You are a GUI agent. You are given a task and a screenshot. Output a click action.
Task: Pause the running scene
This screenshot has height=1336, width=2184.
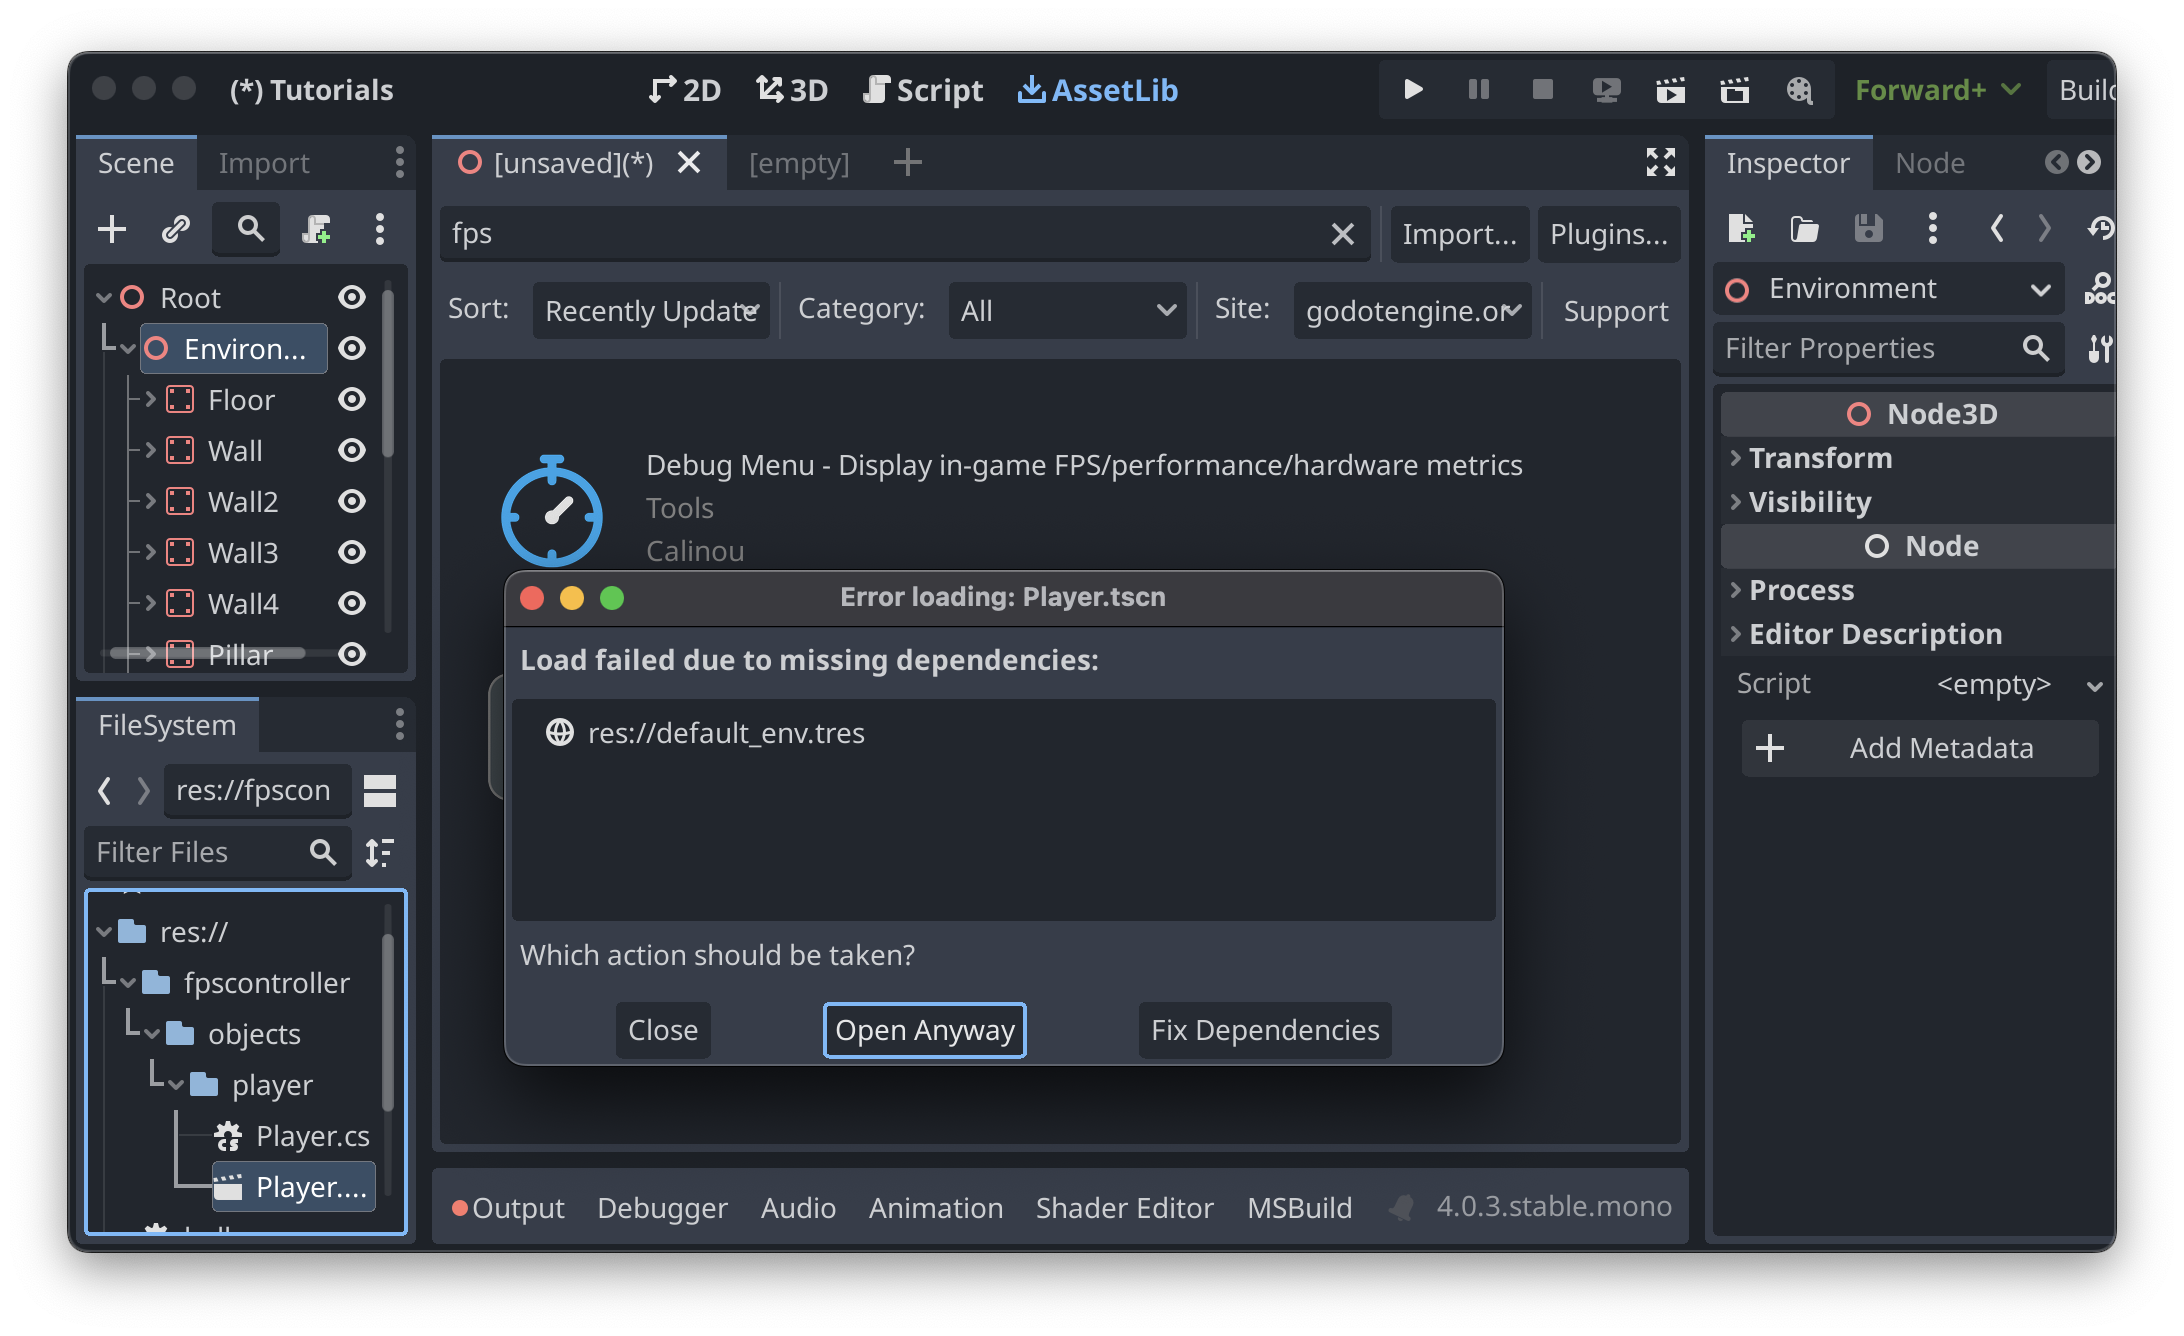point(1477,89)
